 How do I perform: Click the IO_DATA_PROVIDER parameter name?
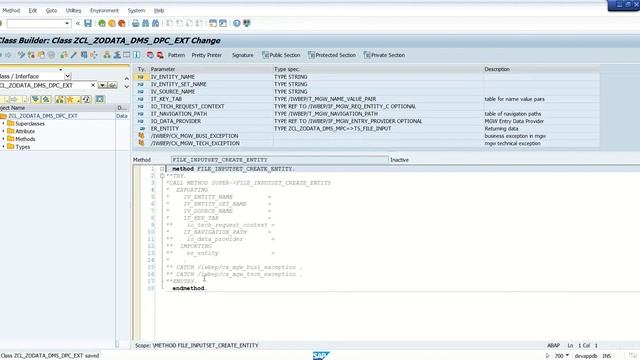pos(176,121)
